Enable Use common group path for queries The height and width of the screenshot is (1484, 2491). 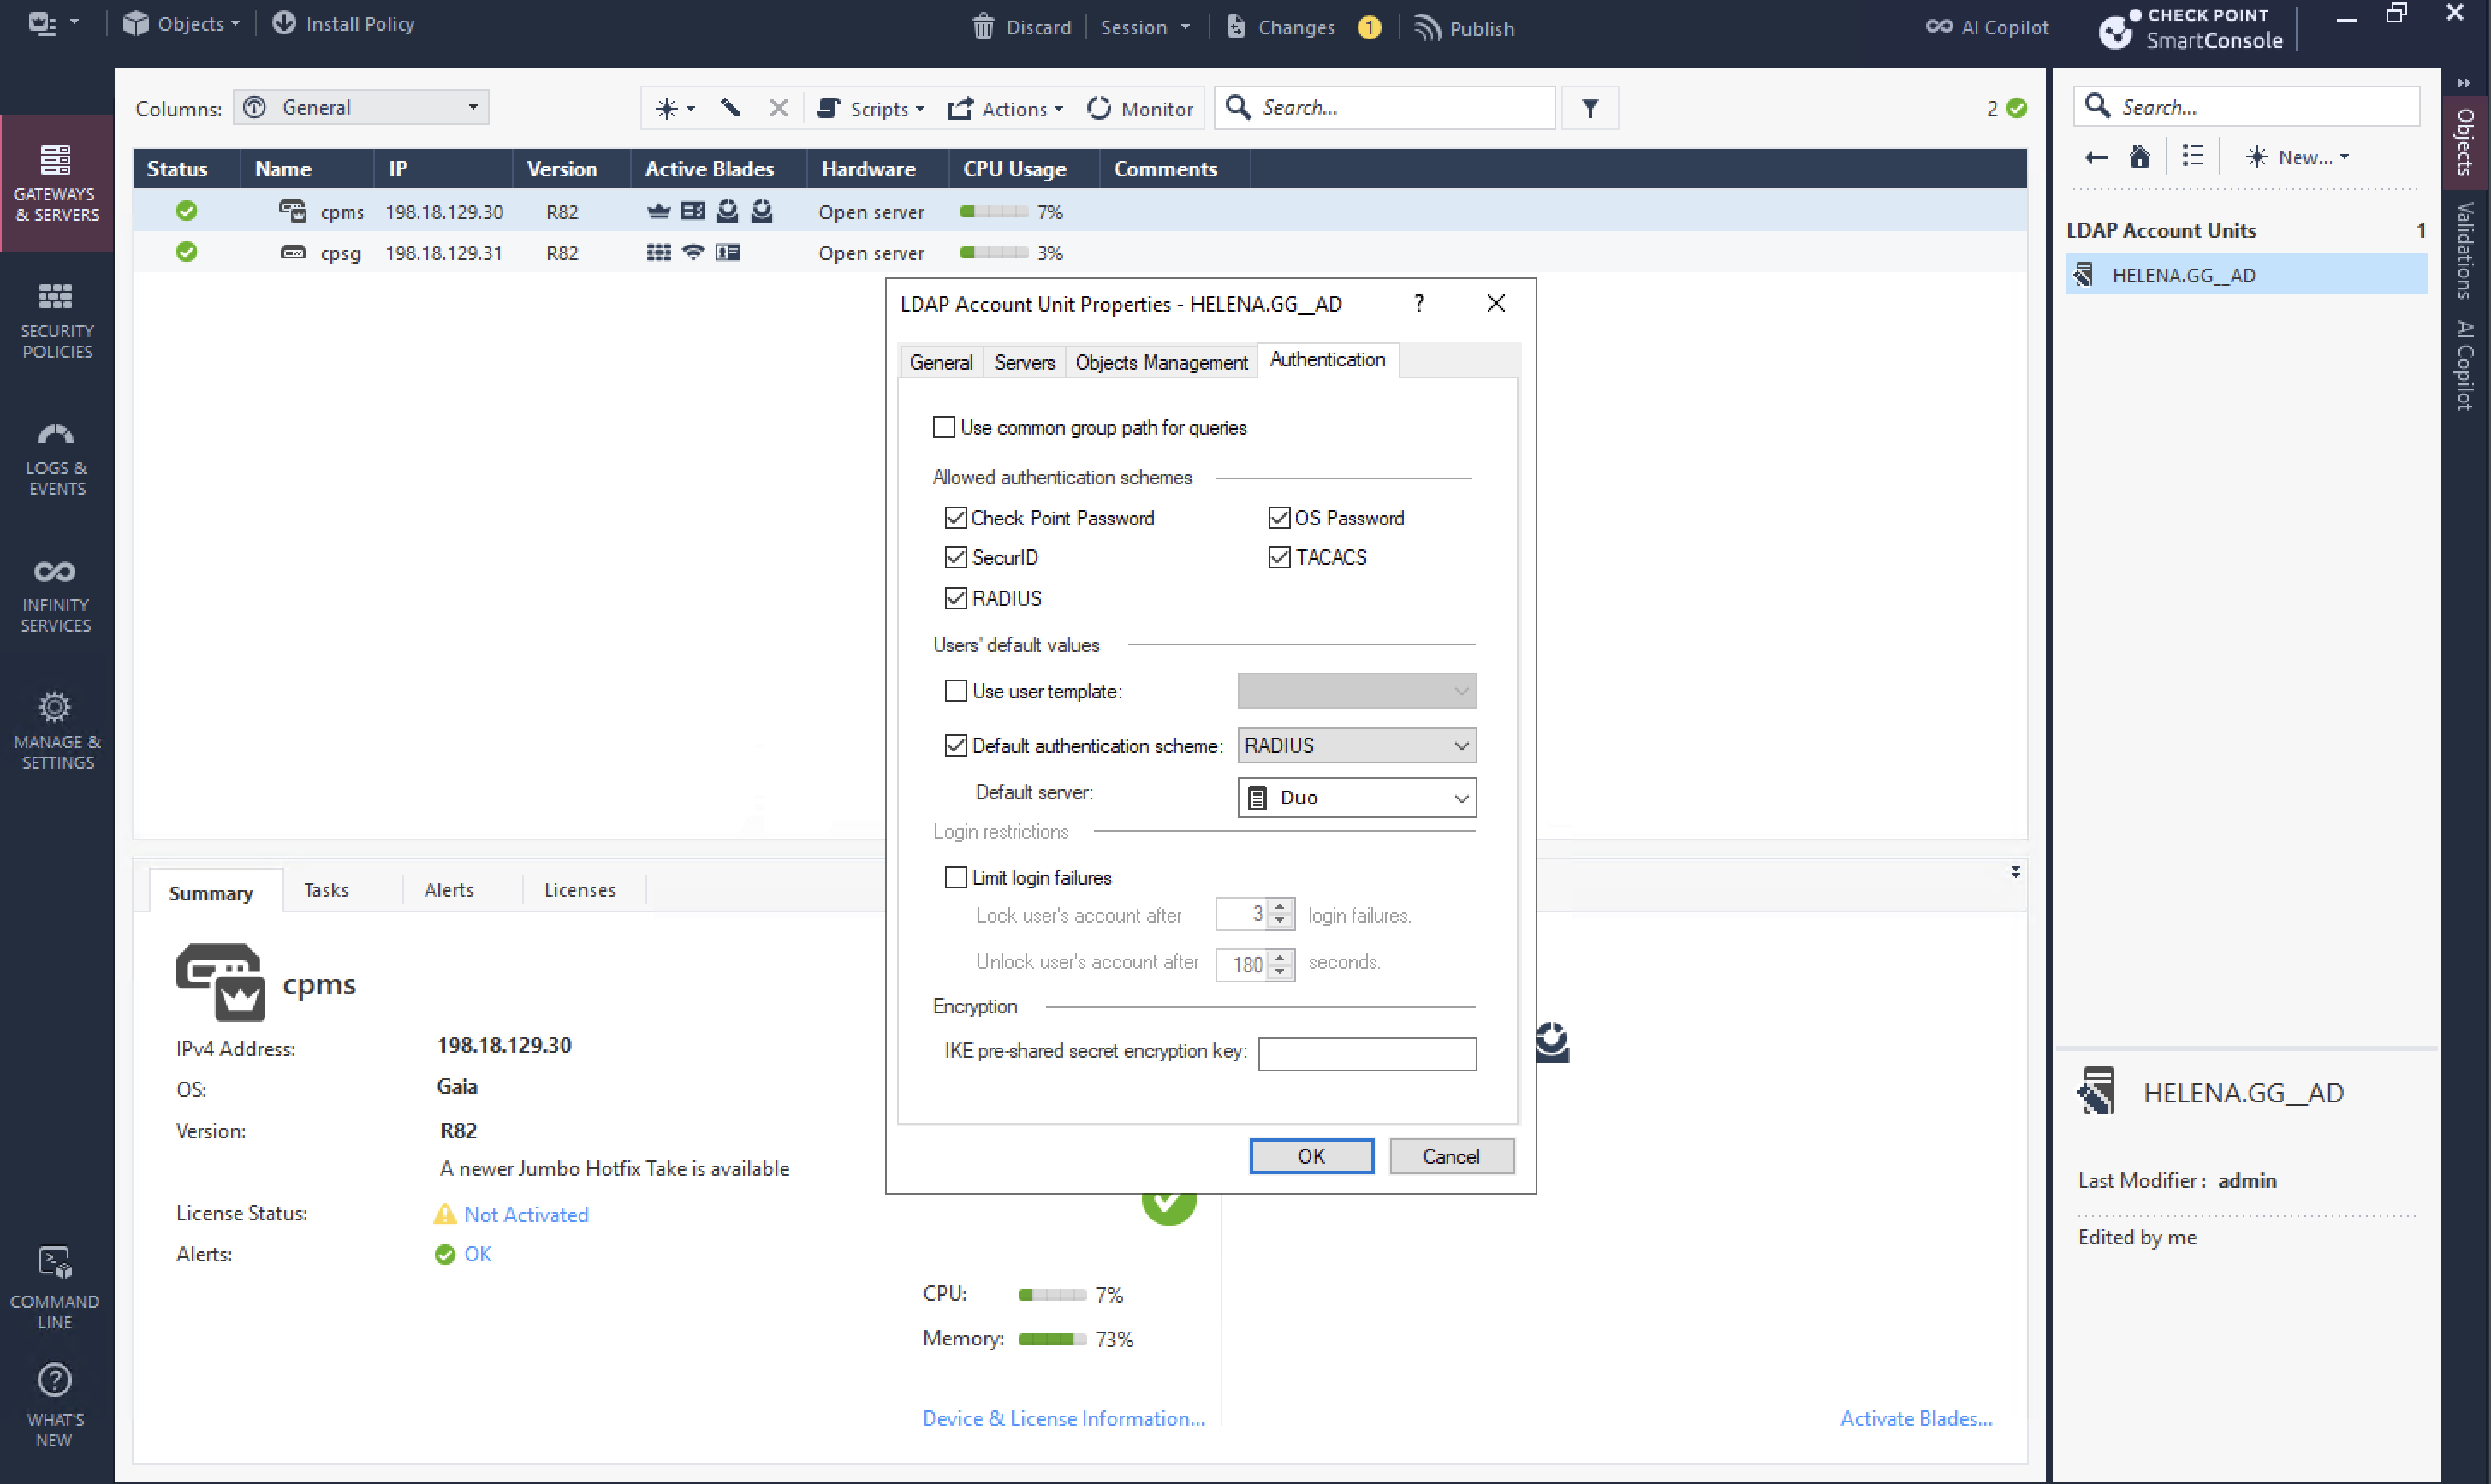[943, 428]
